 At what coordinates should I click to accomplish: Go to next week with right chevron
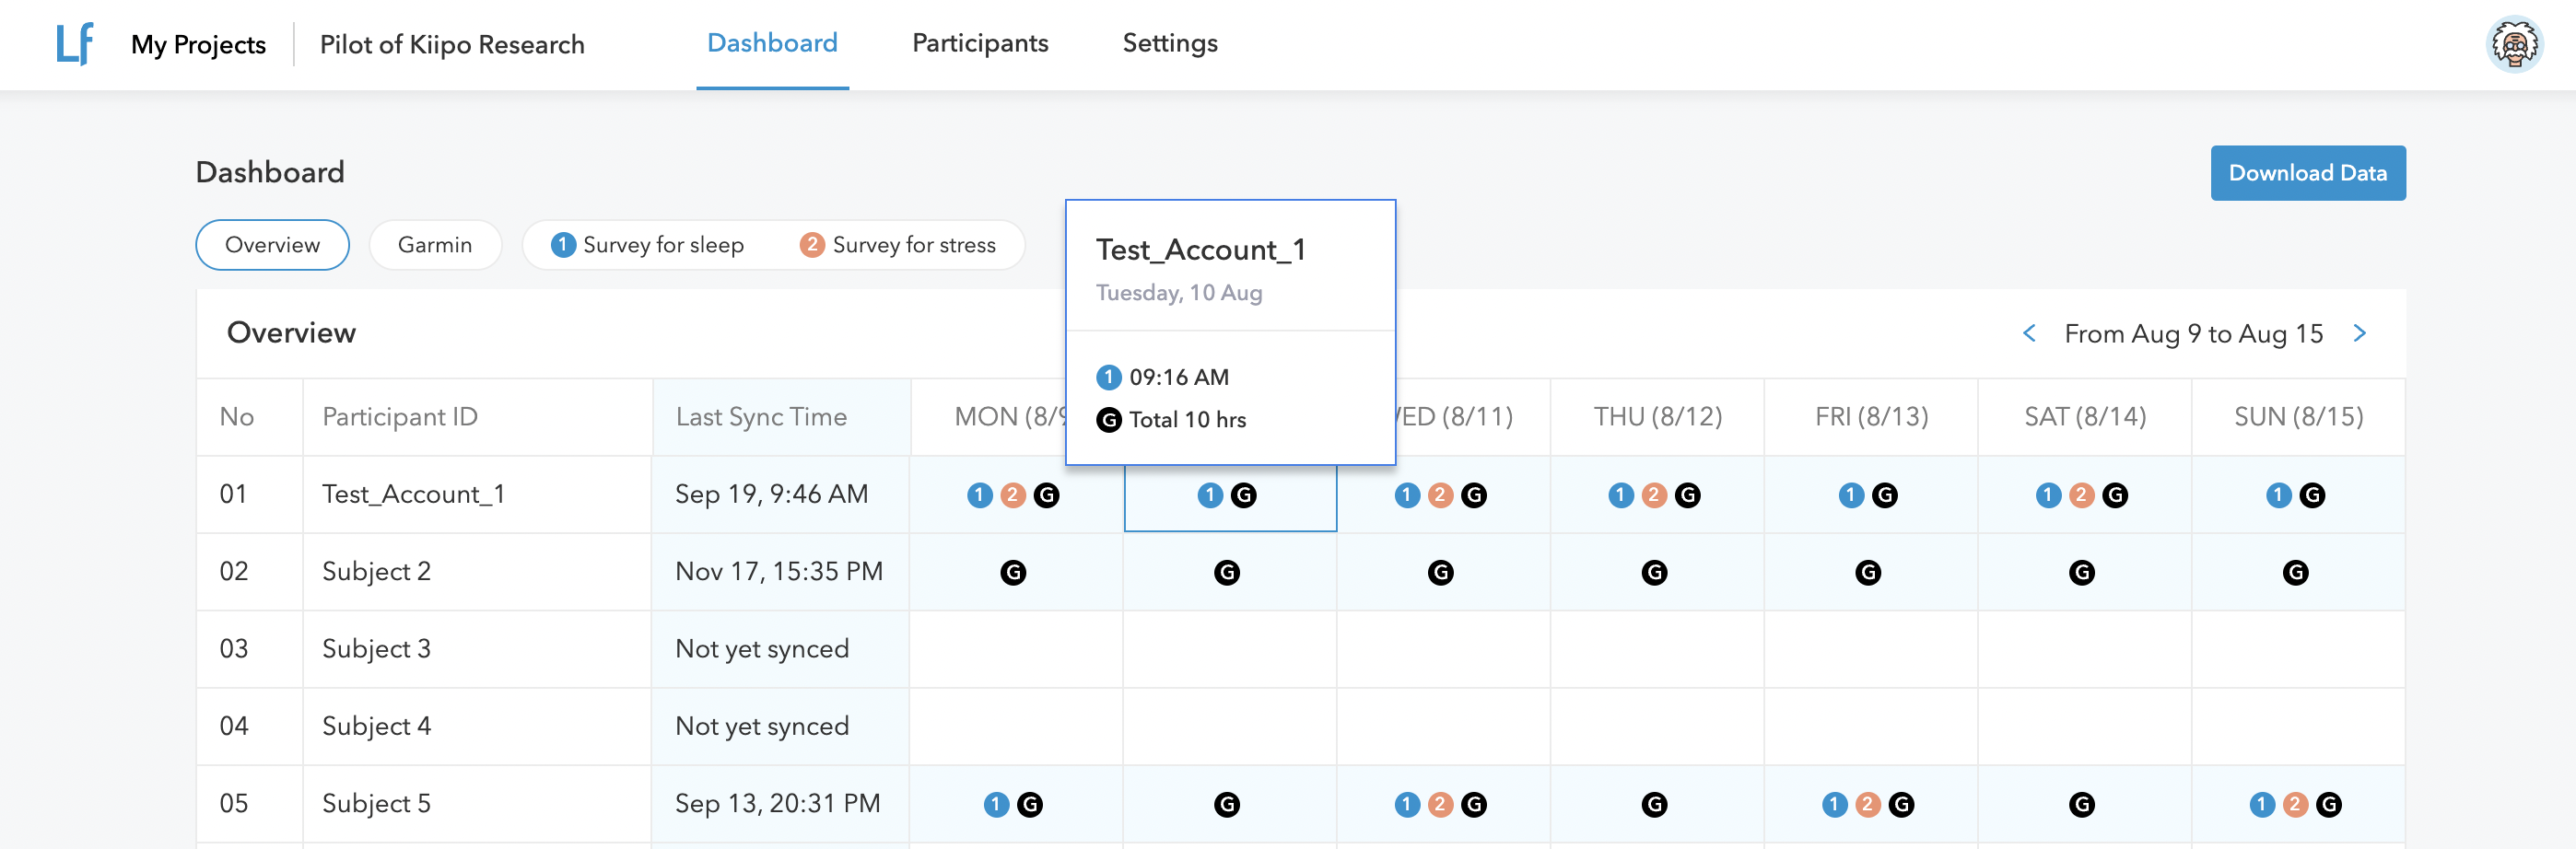click(x=2360, y=333)
